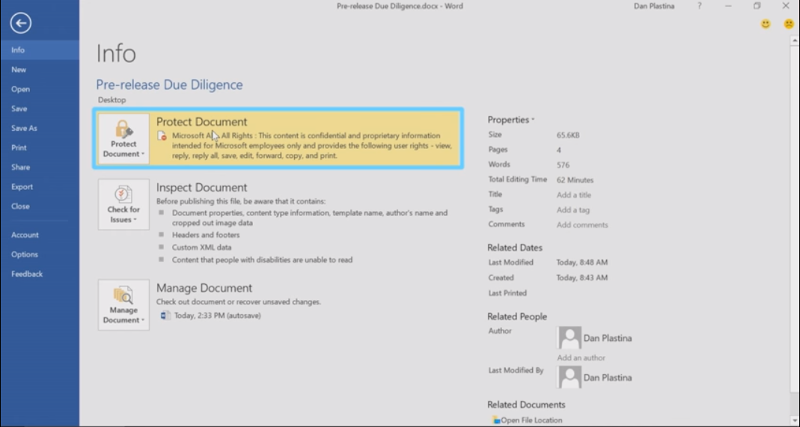Click the happy smiley feedback icon
The width and height of the screenshot is (800, 427).
765,24
